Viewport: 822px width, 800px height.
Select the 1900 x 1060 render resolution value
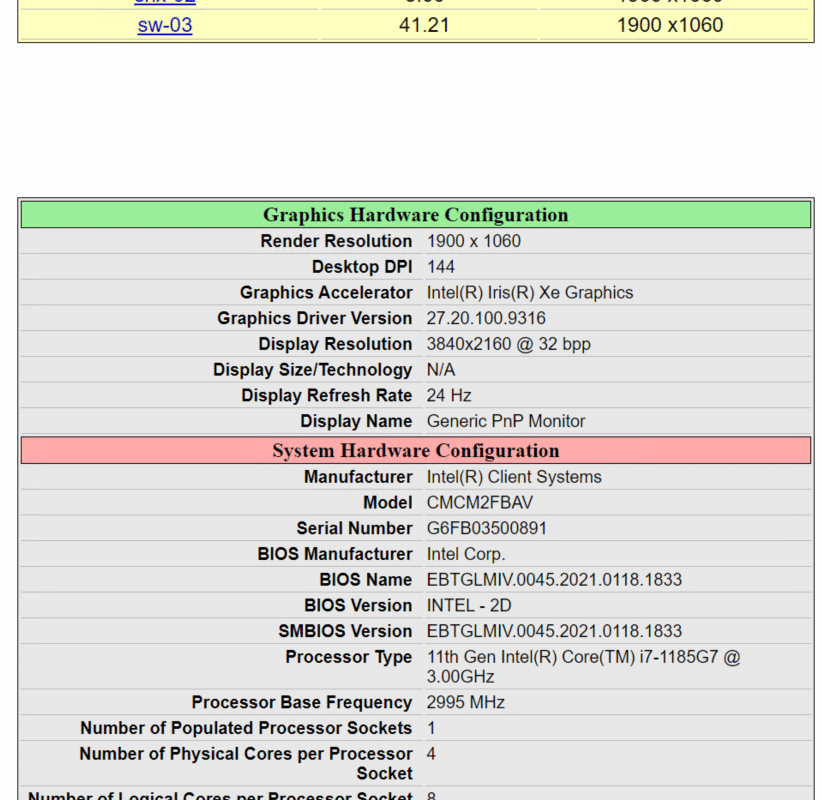point(474,241)
